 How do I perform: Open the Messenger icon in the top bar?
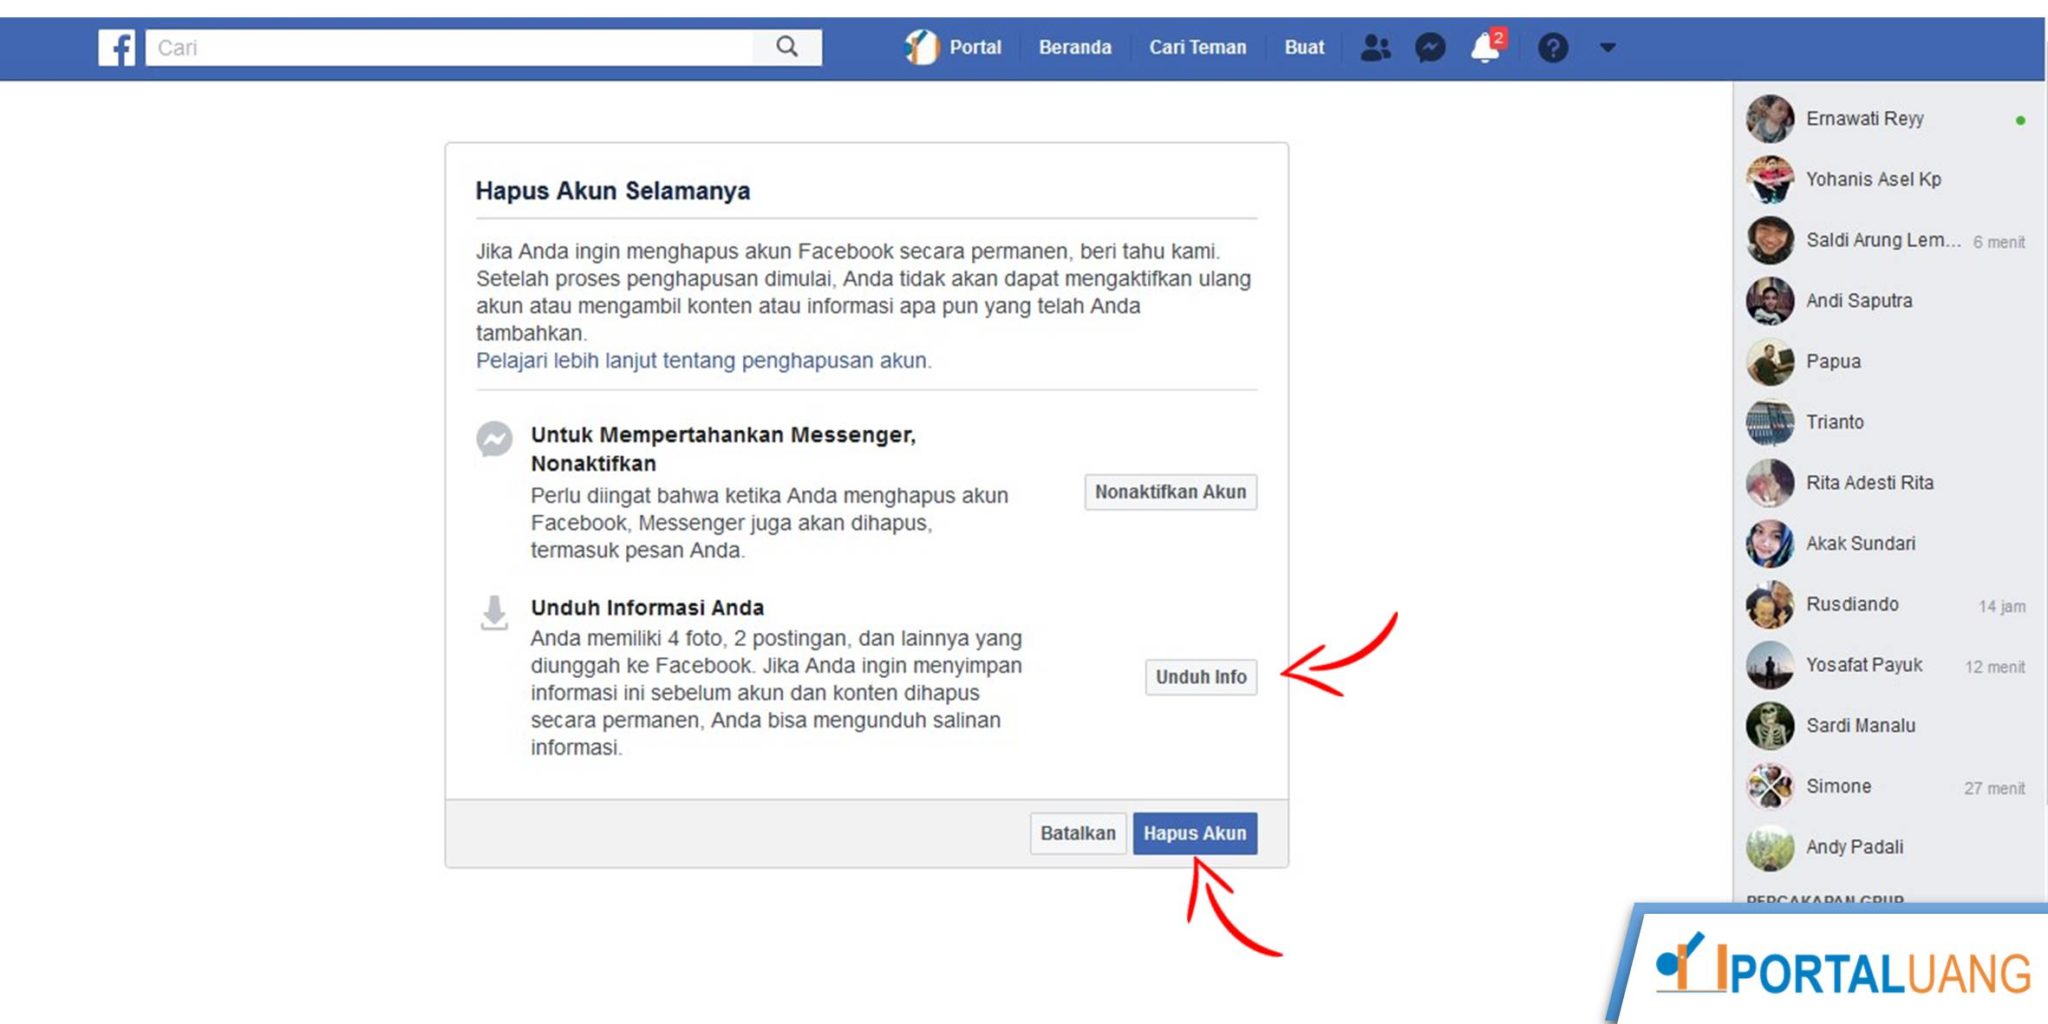[1430, 47]
